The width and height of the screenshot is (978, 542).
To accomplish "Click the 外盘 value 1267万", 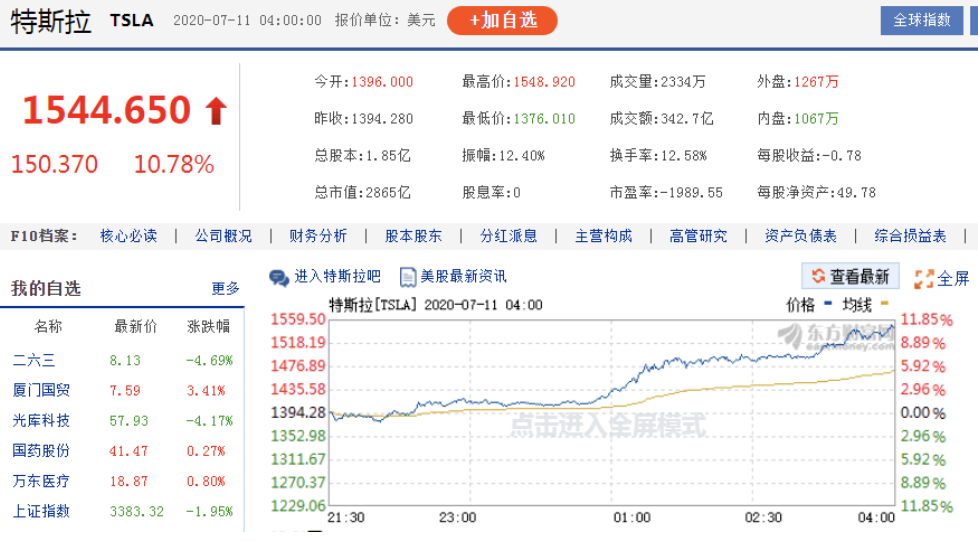I will (816, 82).
